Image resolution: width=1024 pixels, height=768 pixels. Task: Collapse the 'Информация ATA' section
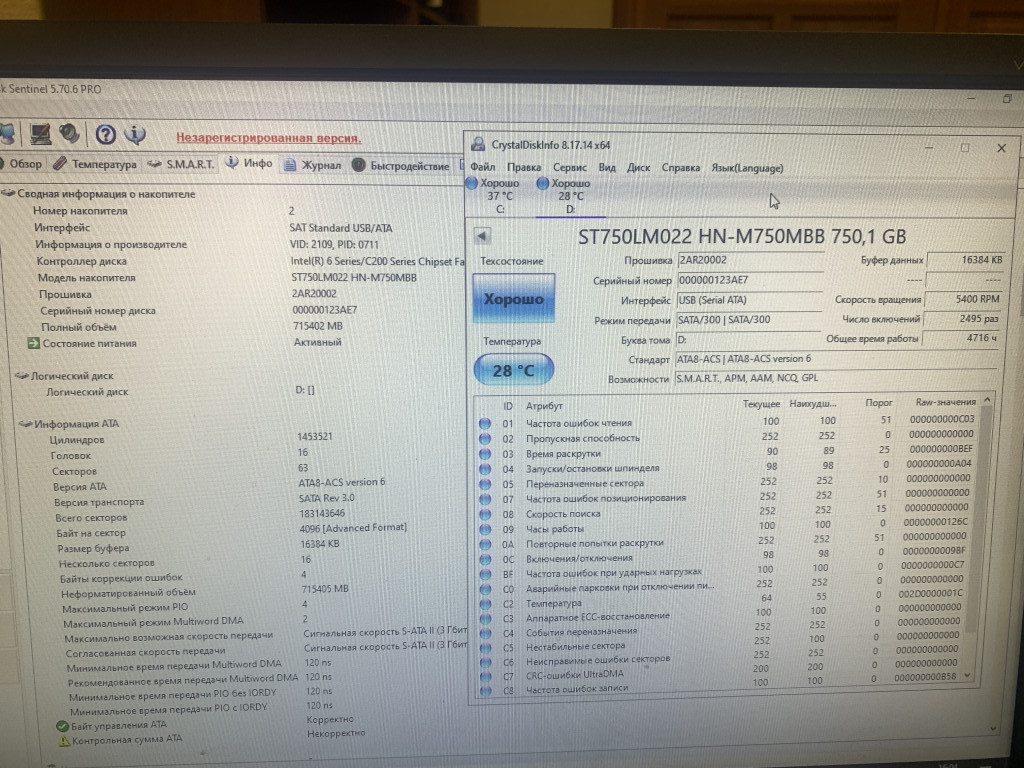coord(25,424)
